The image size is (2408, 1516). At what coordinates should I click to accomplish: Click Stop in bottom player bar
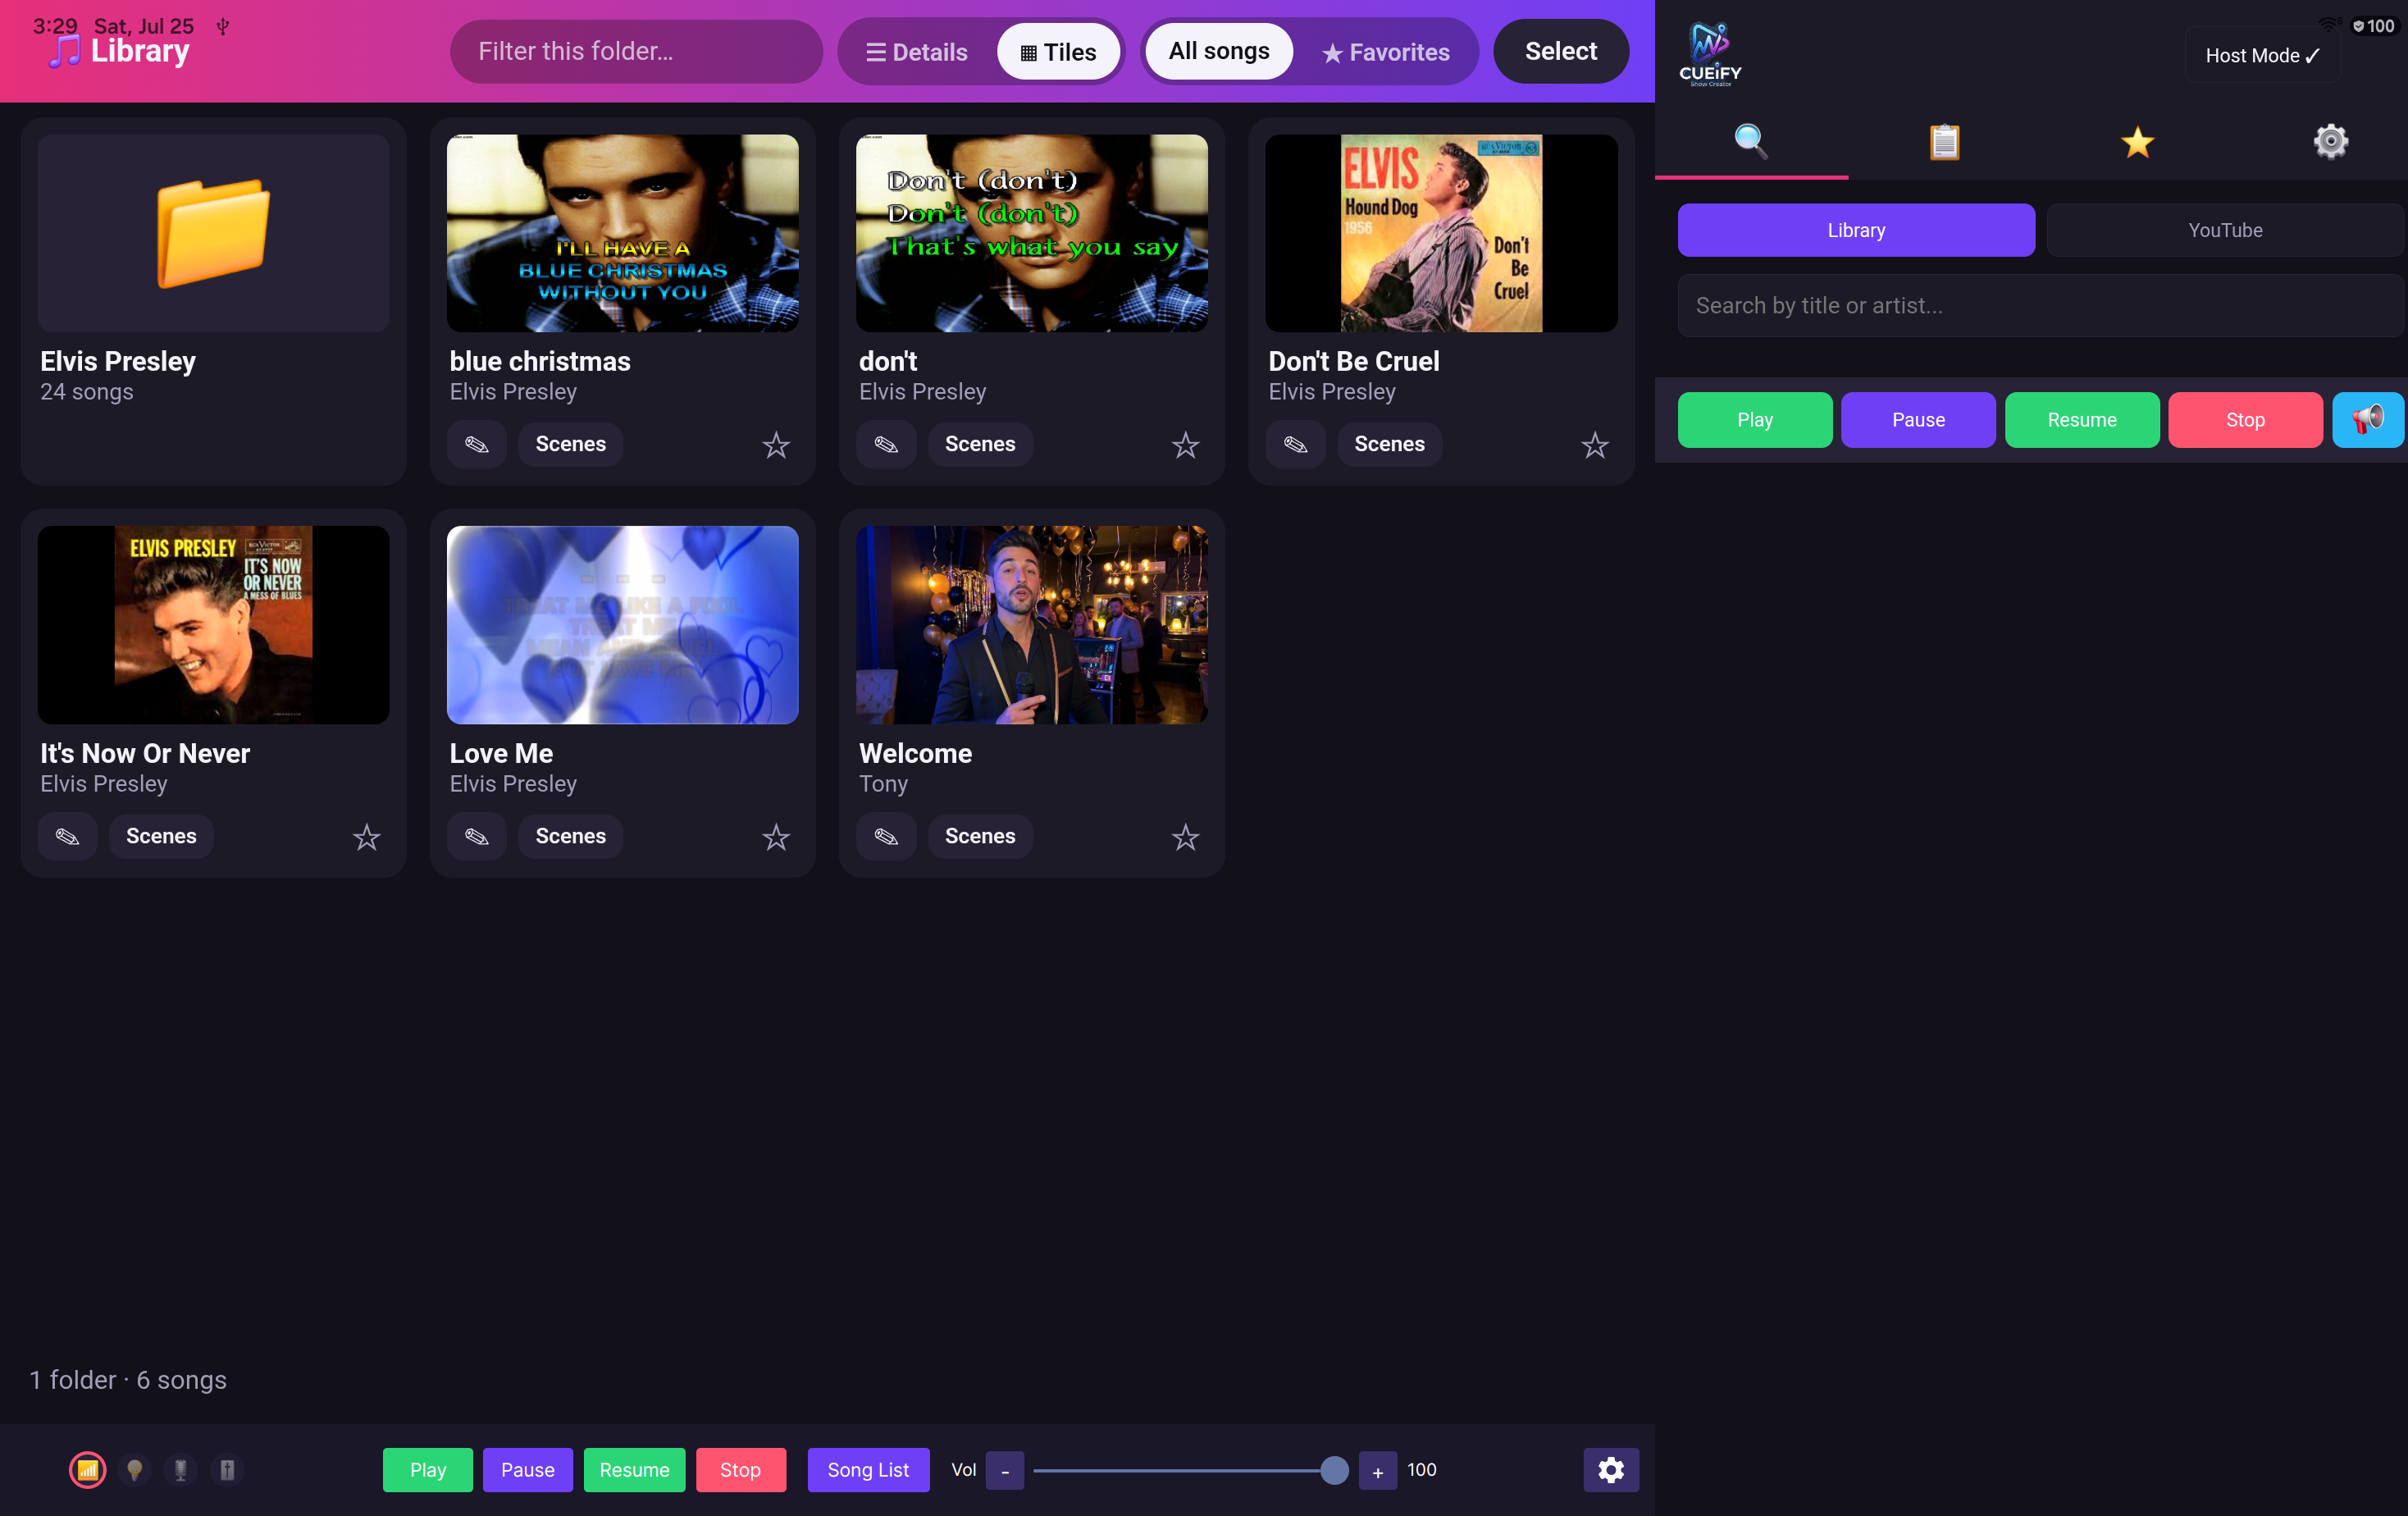[x=741, y=1469]
